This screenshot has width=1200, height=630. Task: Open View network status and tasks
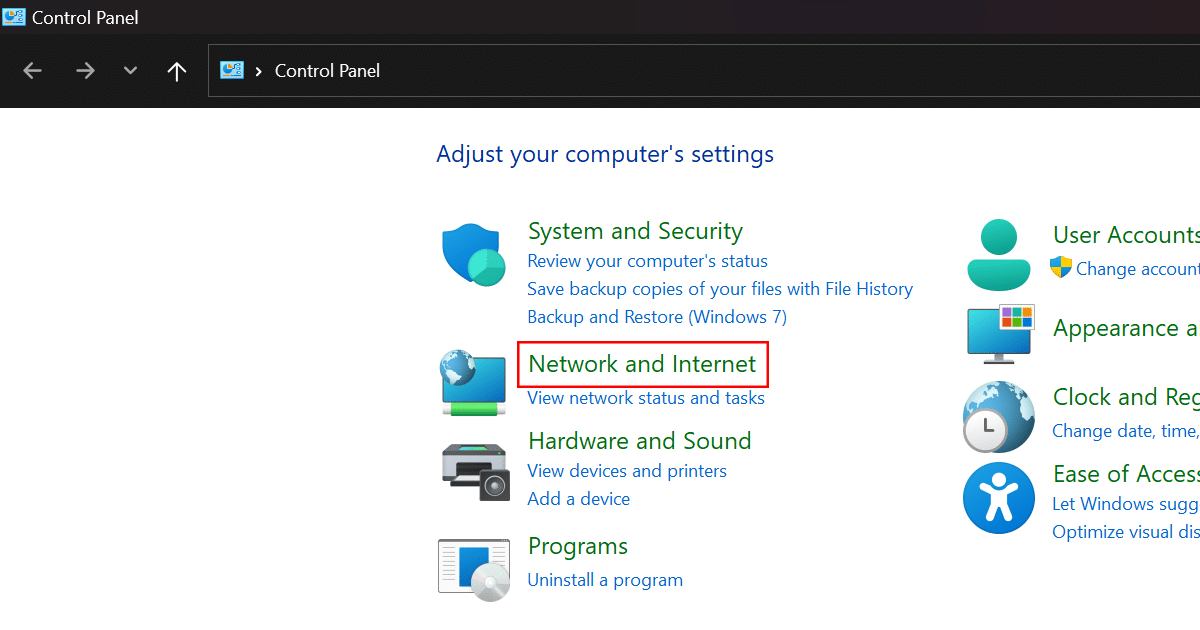coord(646,398)
